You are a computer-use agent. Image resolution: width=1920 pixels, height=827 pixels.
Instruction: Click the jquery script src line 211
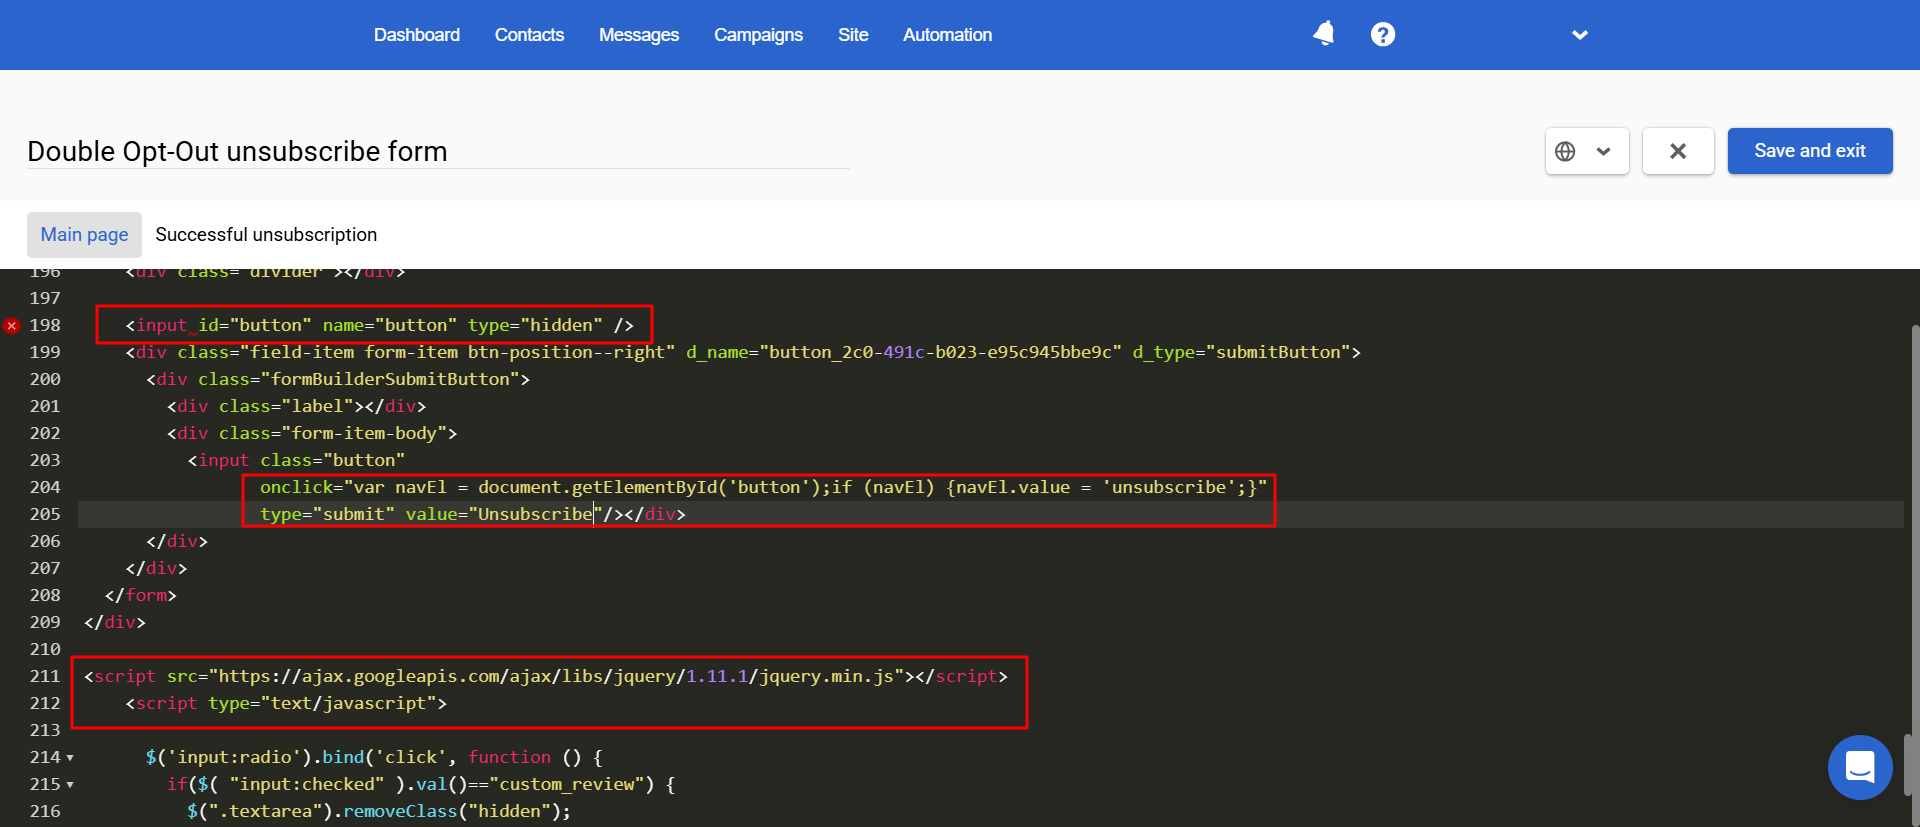pos(546,676)
